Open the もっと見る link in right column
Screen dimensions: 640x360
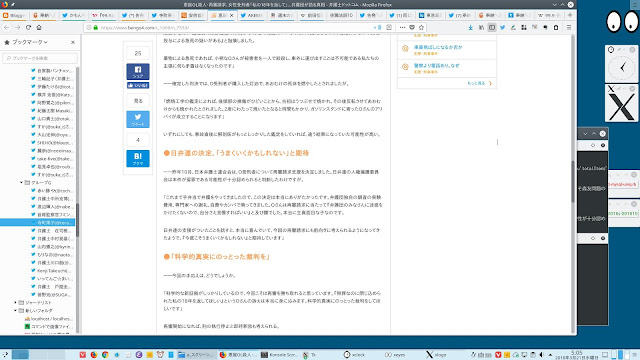(x=479, y=83)
